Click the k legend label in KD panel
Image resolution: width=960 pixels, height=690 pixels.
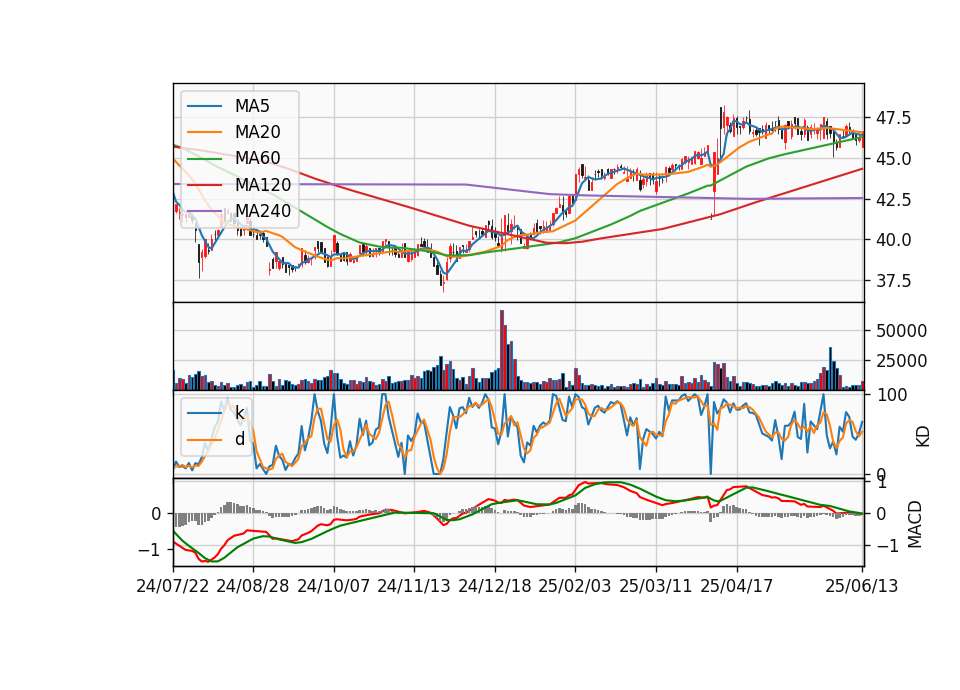click(240, 413)
